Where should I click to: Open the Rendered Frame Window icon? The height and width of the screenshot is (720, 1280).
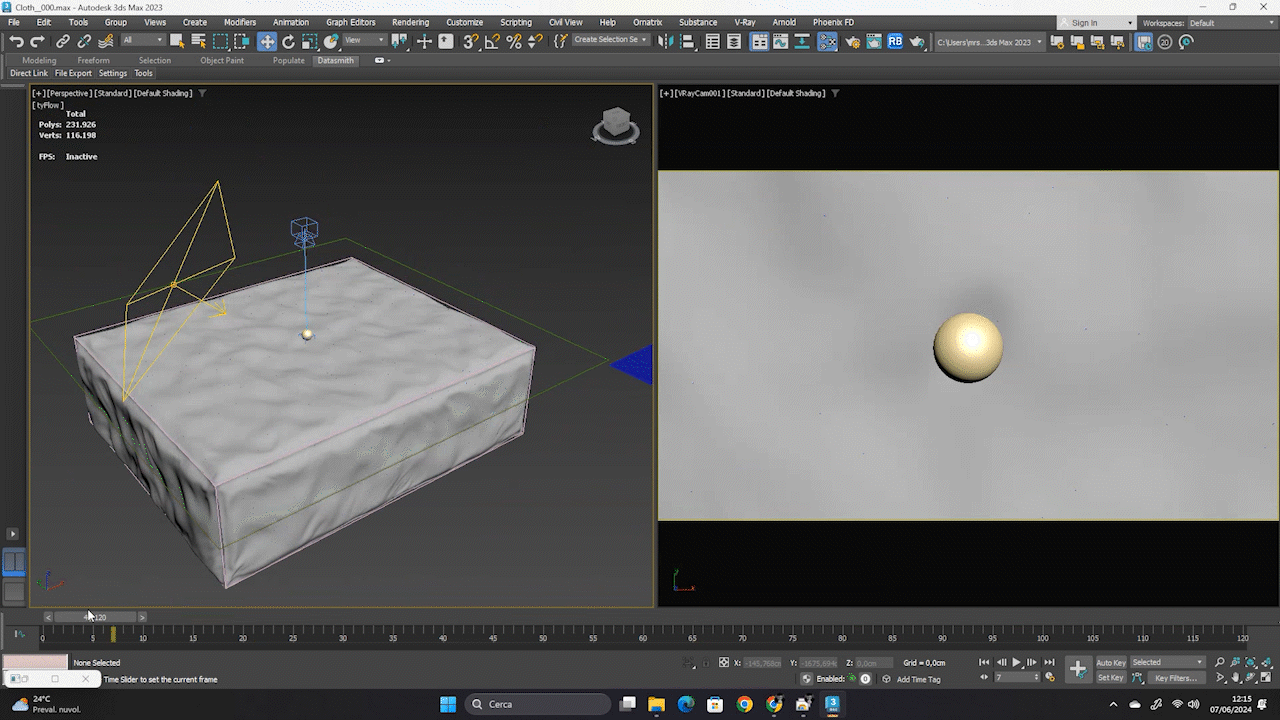(x=874, y=41)
